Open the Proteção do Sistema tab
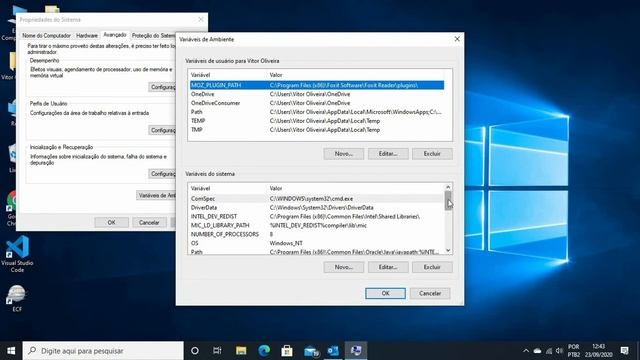 pos(153,36)
